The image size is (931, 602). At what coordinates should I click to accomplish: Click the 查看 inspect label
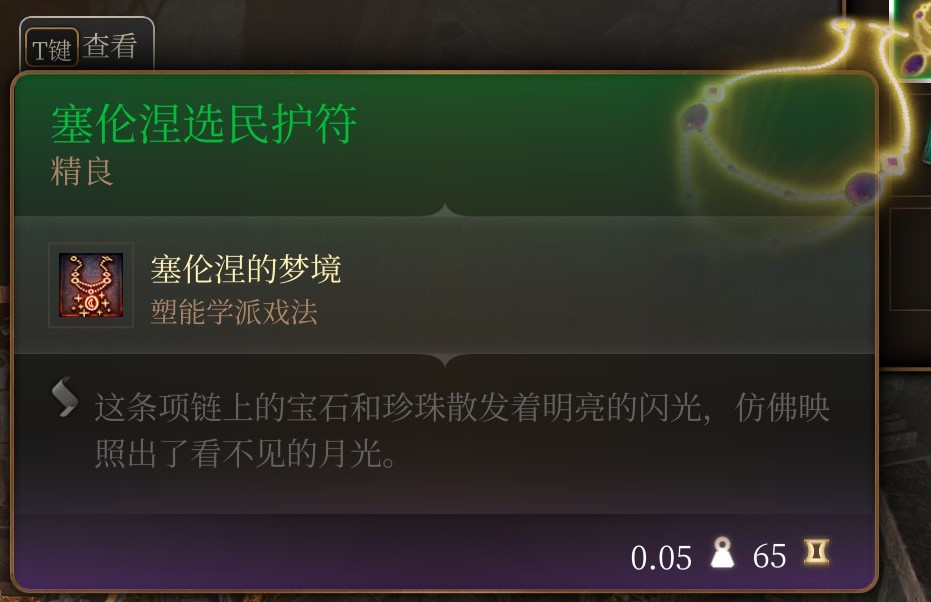coord(110,47)
